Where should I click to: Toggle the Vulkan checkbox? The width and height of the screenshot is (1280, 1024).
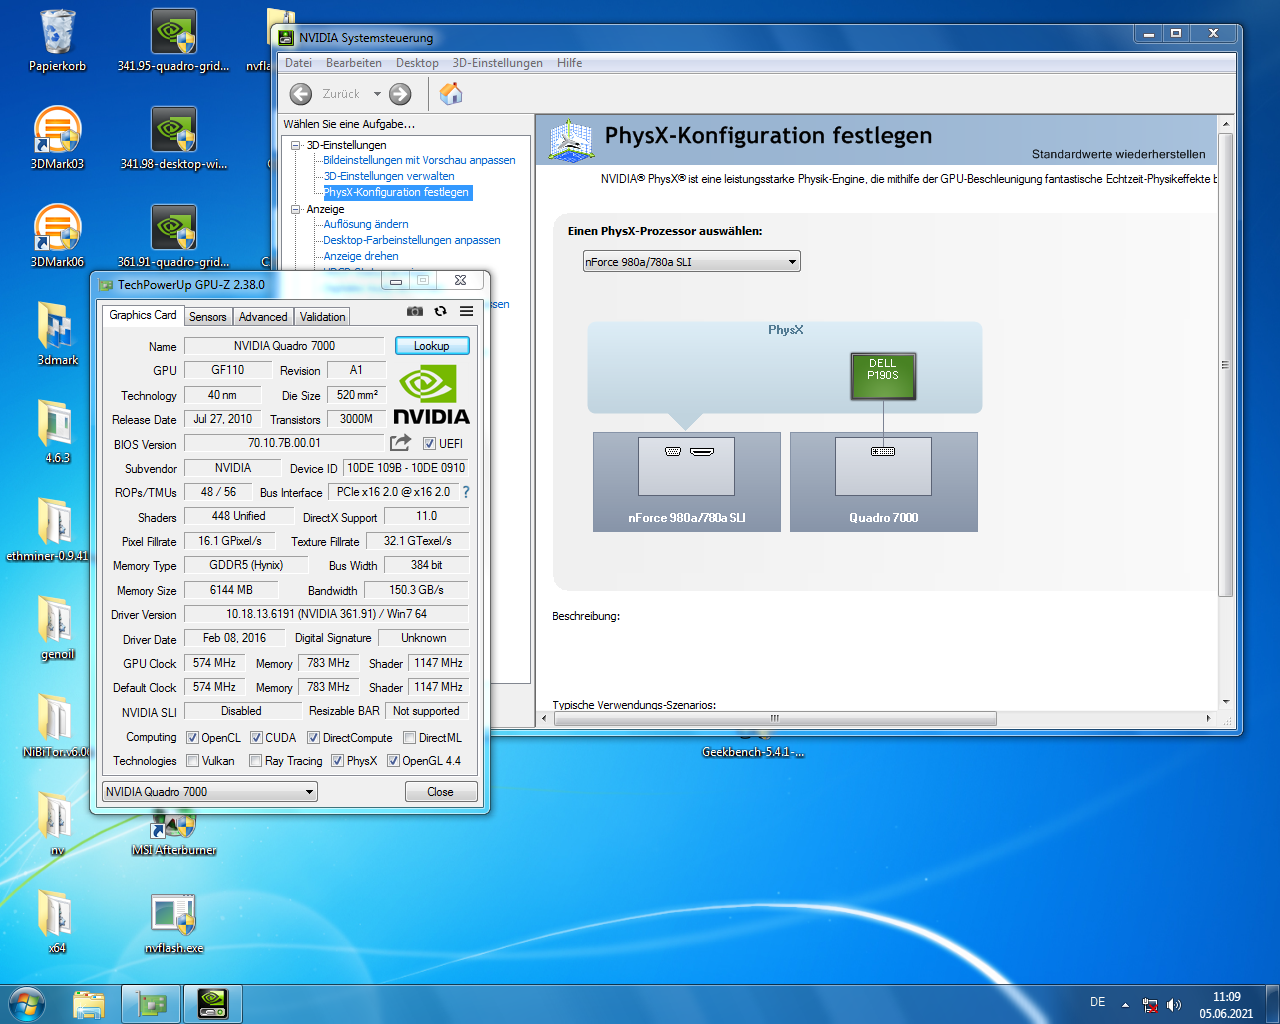point(193,761)
